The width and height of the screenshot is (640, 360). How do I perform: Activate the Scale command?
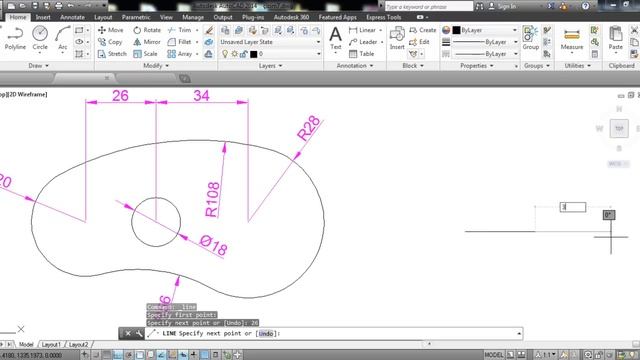tap(145, 54)
